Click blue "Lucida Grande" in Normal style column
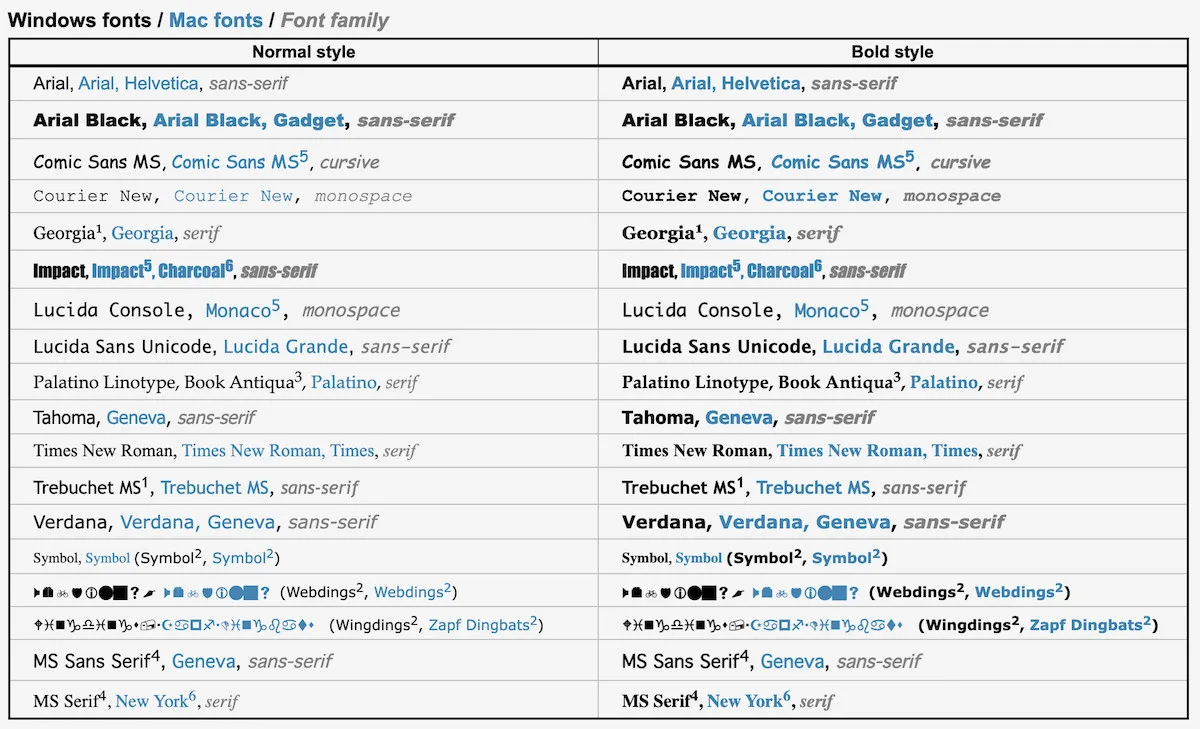The width and height of the screenshot is (1200, 729). click(286, 347)
